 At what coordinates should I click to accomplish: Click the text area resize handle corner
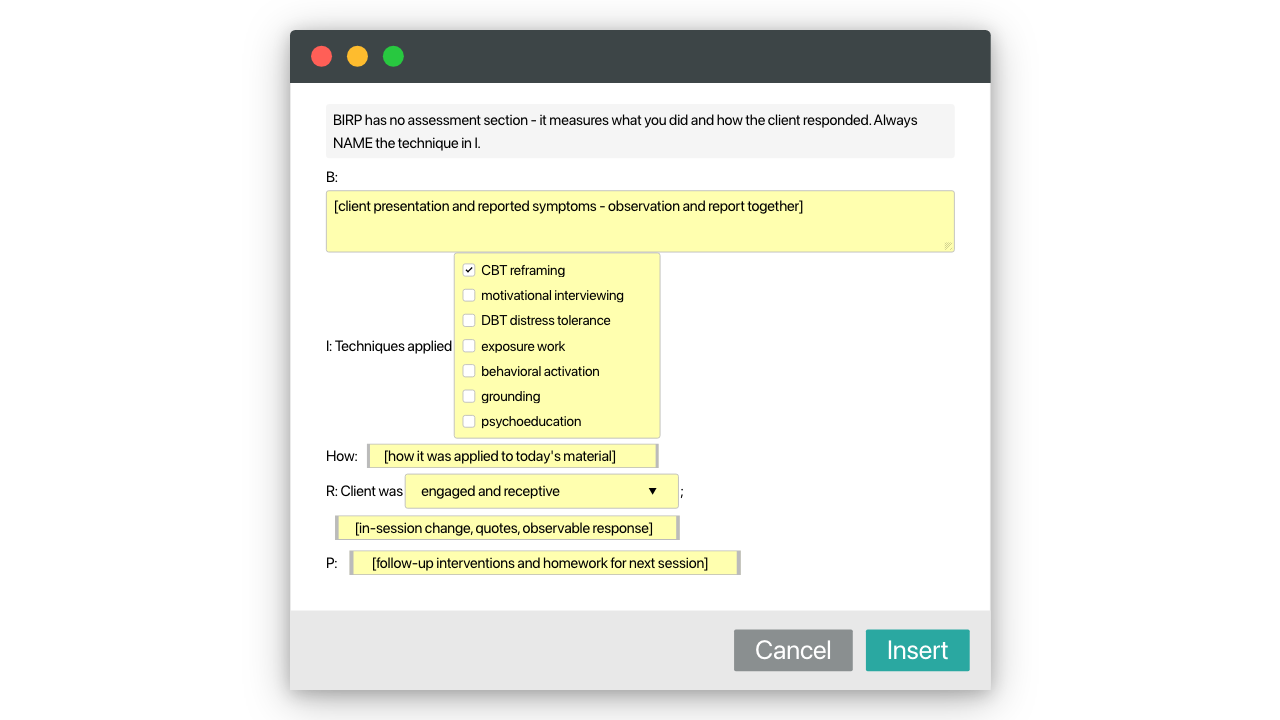948,245
